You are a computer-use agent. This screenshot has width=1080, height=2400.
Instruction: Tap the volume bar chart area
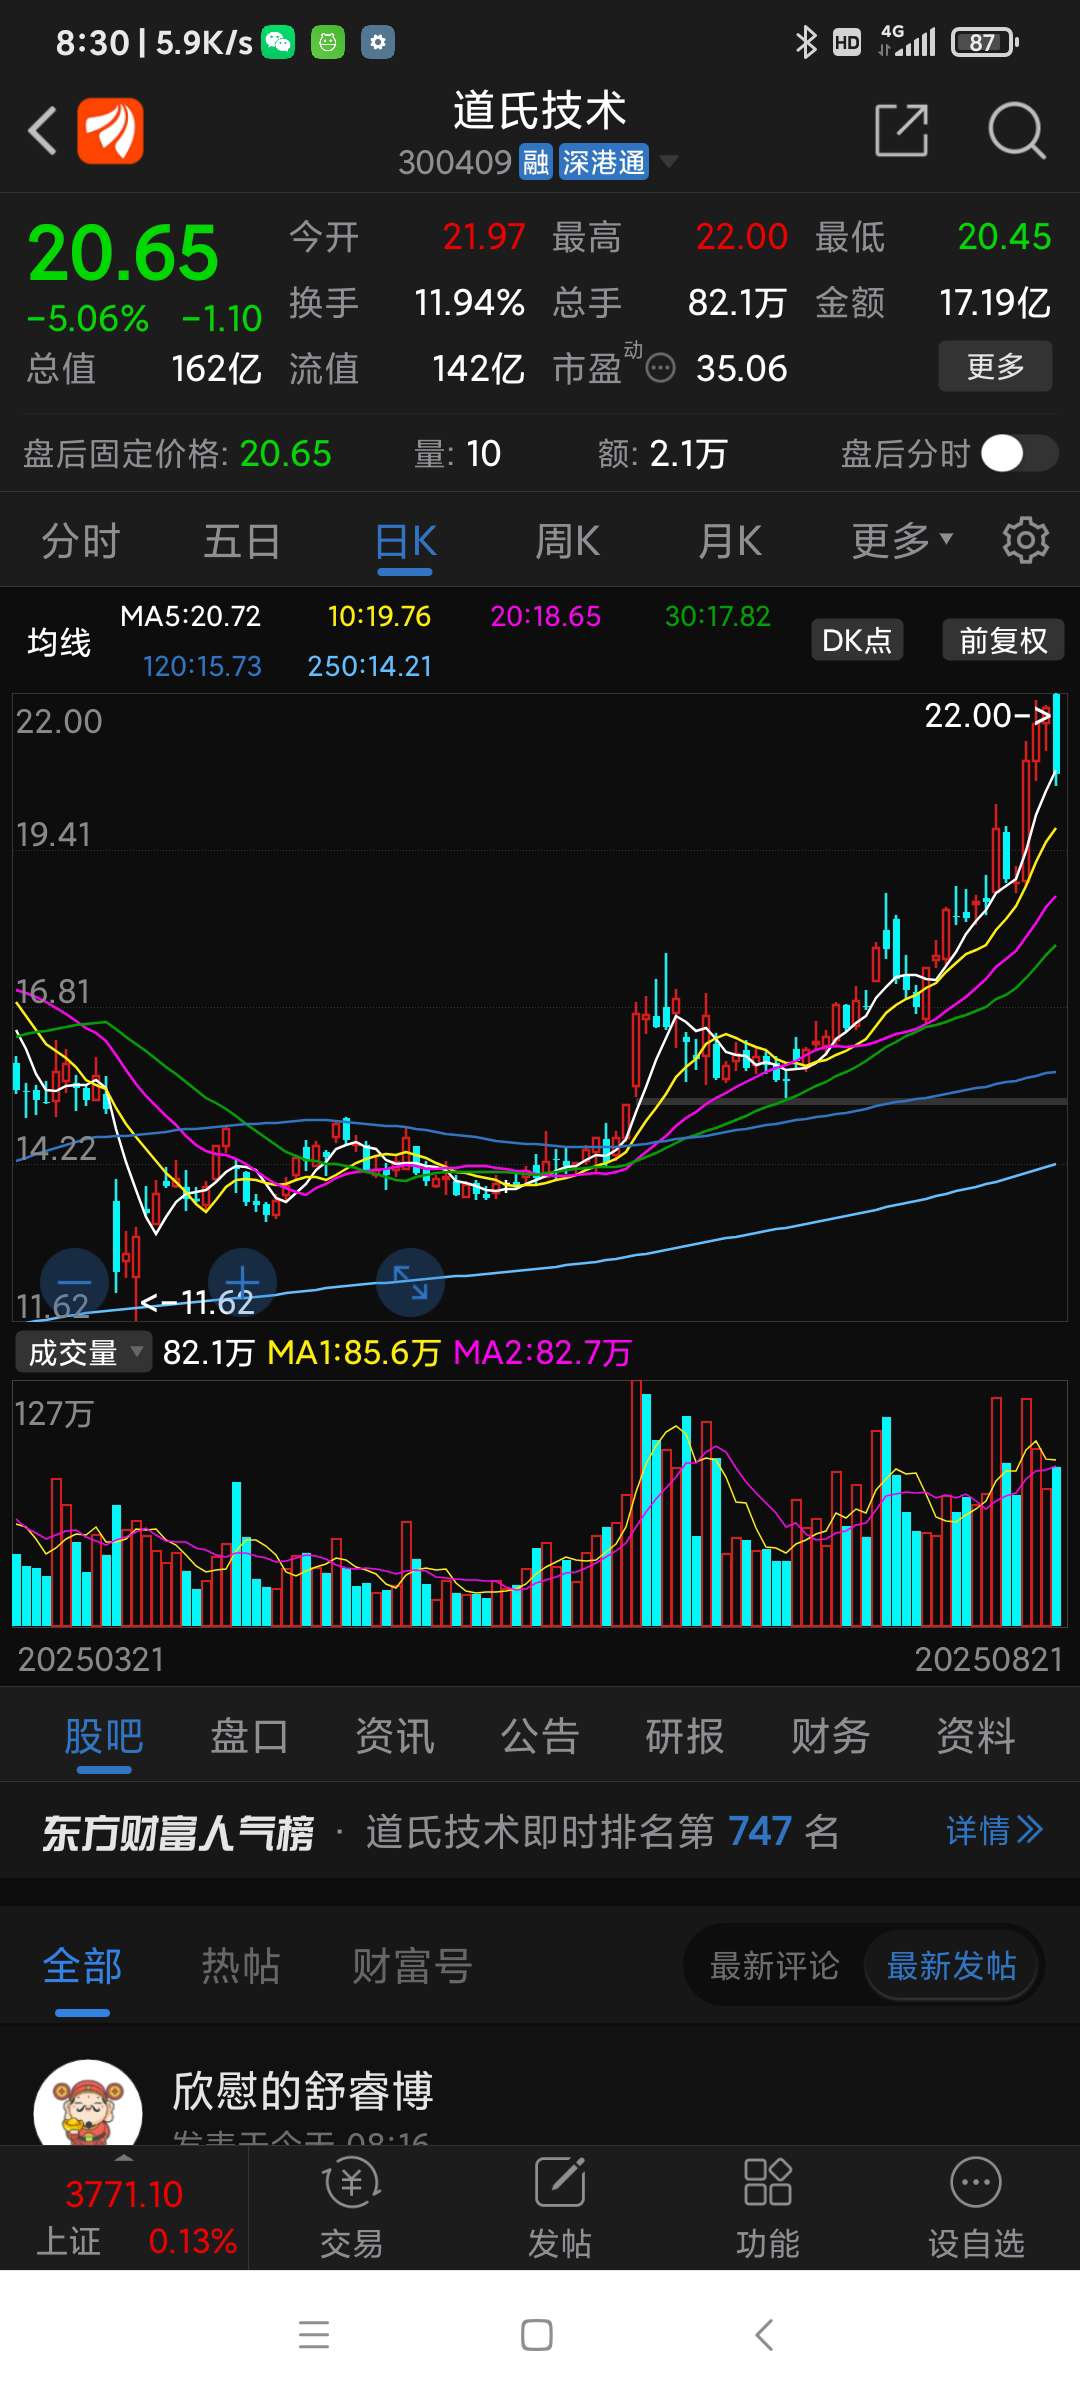click(540, 1504)
